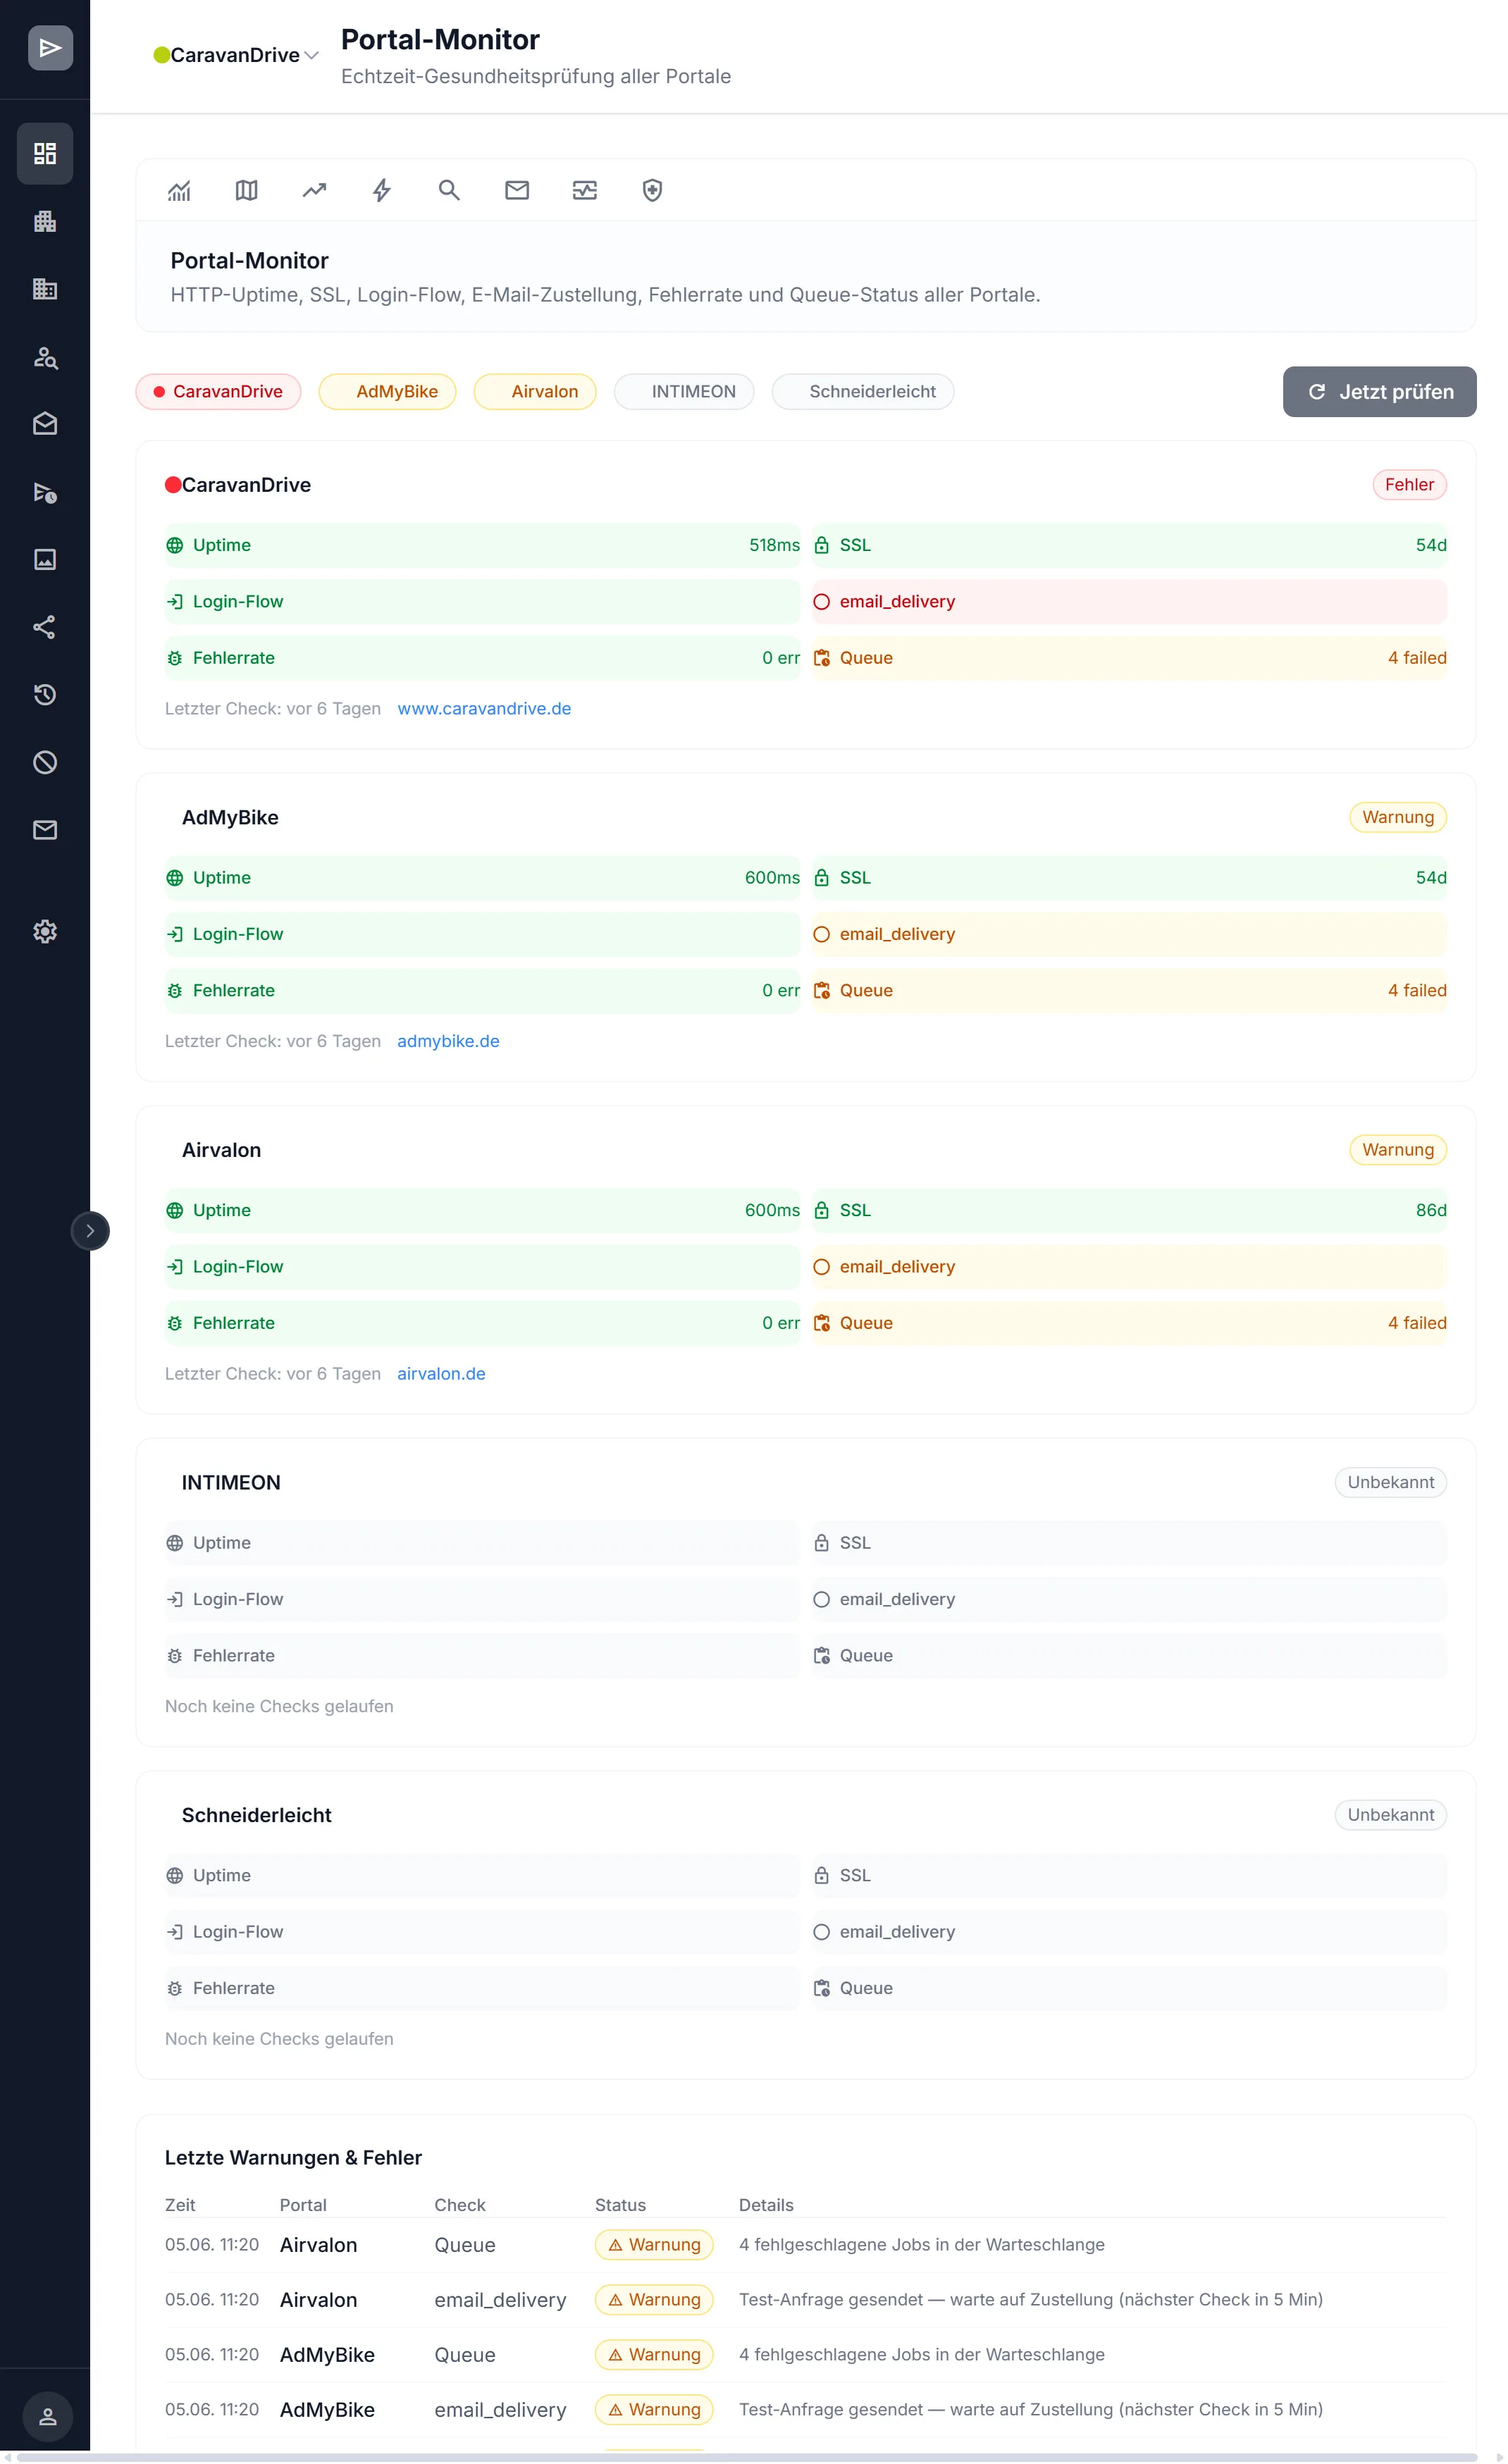Click AdMyBike email_delivery table row check

tap(500, 2410)
